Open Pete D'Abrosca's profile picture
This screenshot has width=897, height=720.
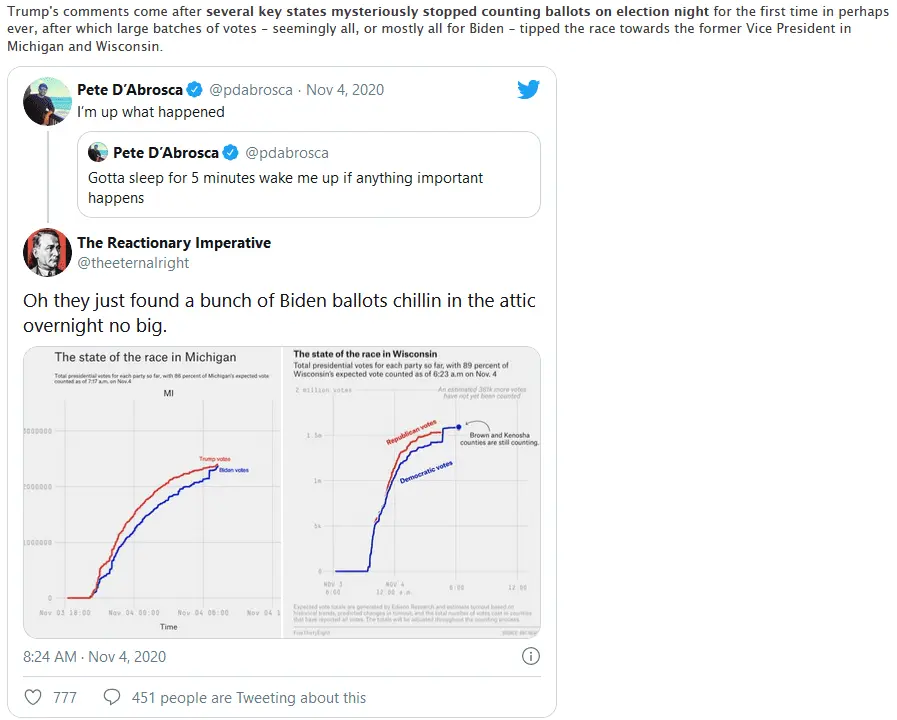point(47,101)
